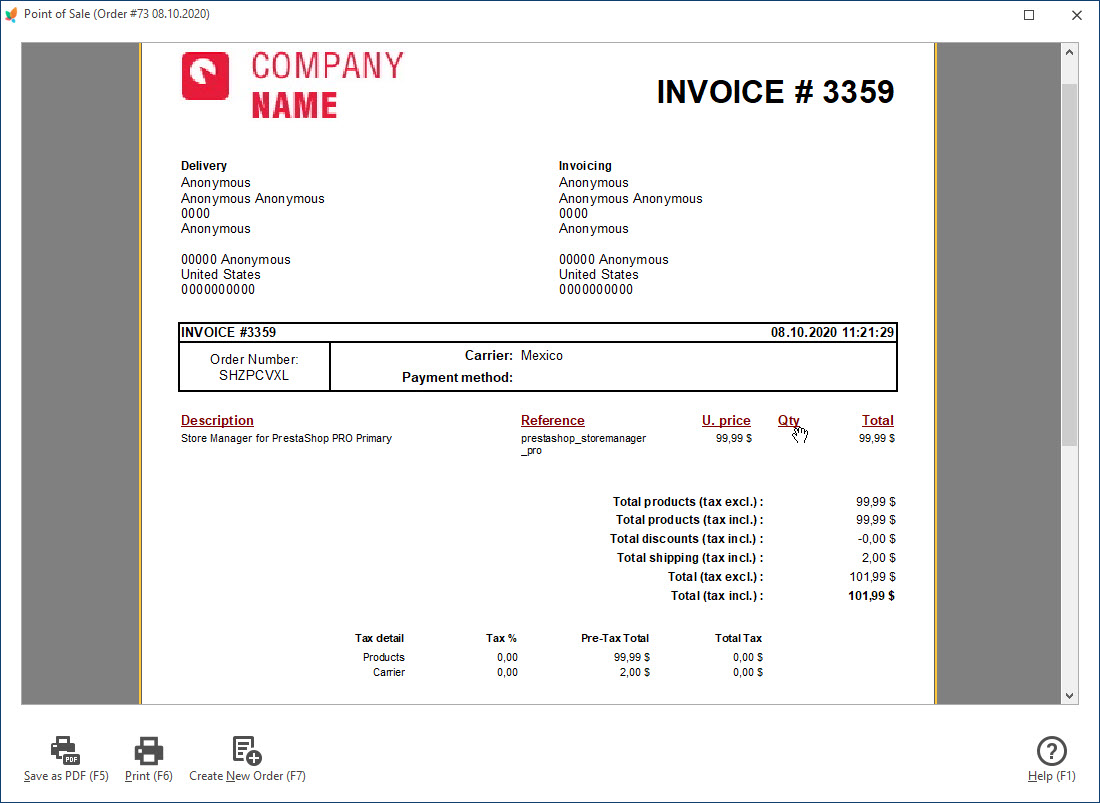Click scrollbar up arrow in invoice preview
The image size is (1100, 803).
coord(1069,52)
